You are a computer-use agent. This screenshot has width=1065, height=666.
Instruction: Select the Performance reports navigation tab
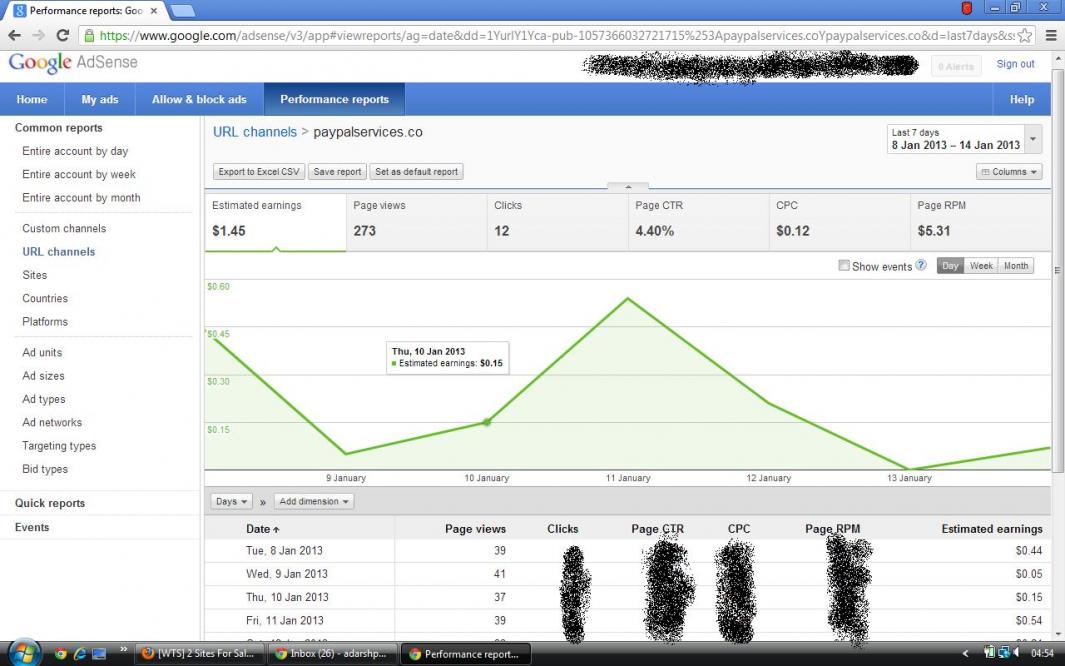pos(334,99)
